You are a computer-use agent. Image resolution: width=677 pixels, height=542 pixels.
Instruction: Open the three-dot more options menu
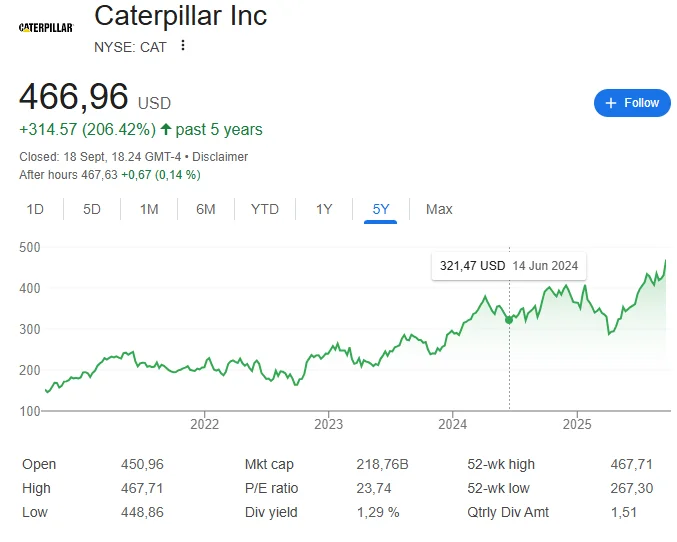click(183, 45)
